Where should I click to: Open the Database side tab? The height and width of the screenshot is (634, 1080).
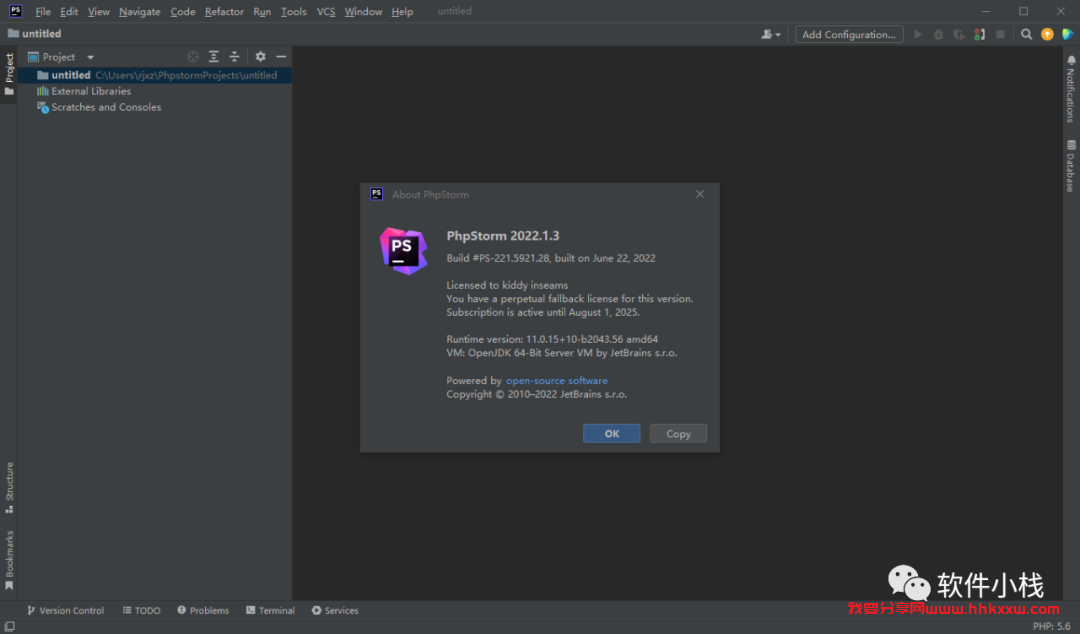pyautogui.click(x=1071, y=166)
